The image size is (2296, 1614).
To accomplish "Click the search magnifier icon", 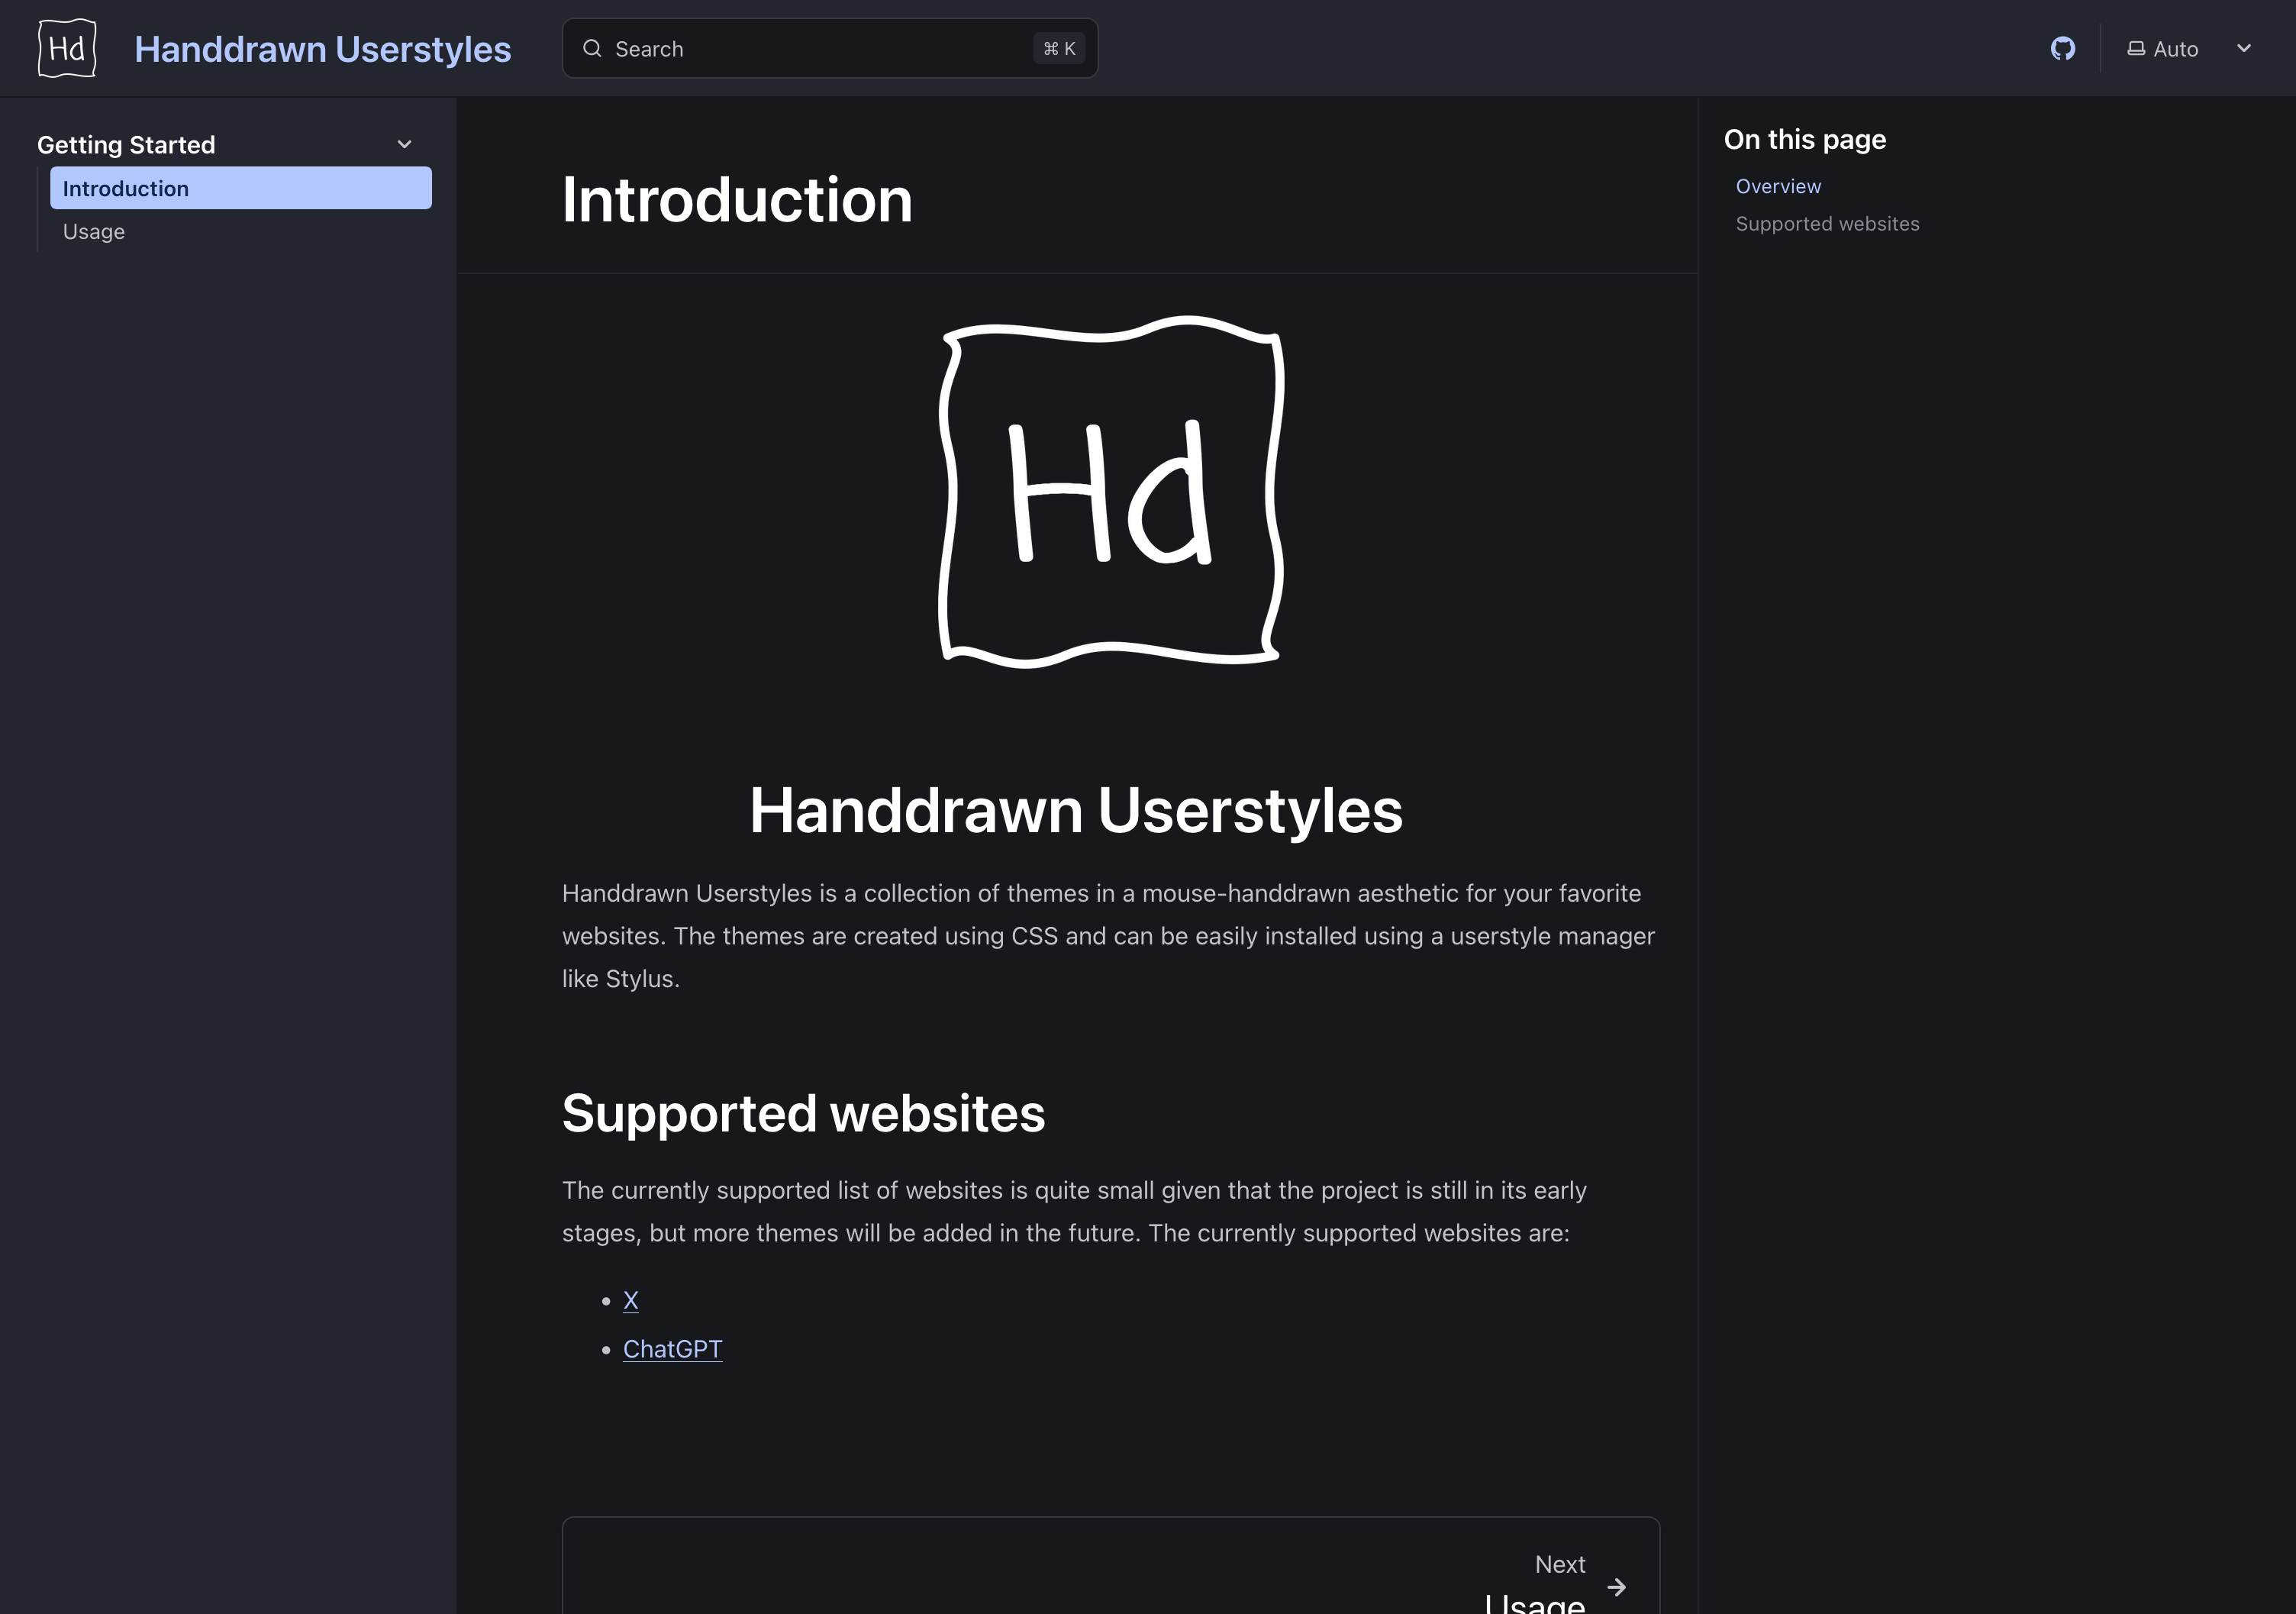I will [592, 48].
